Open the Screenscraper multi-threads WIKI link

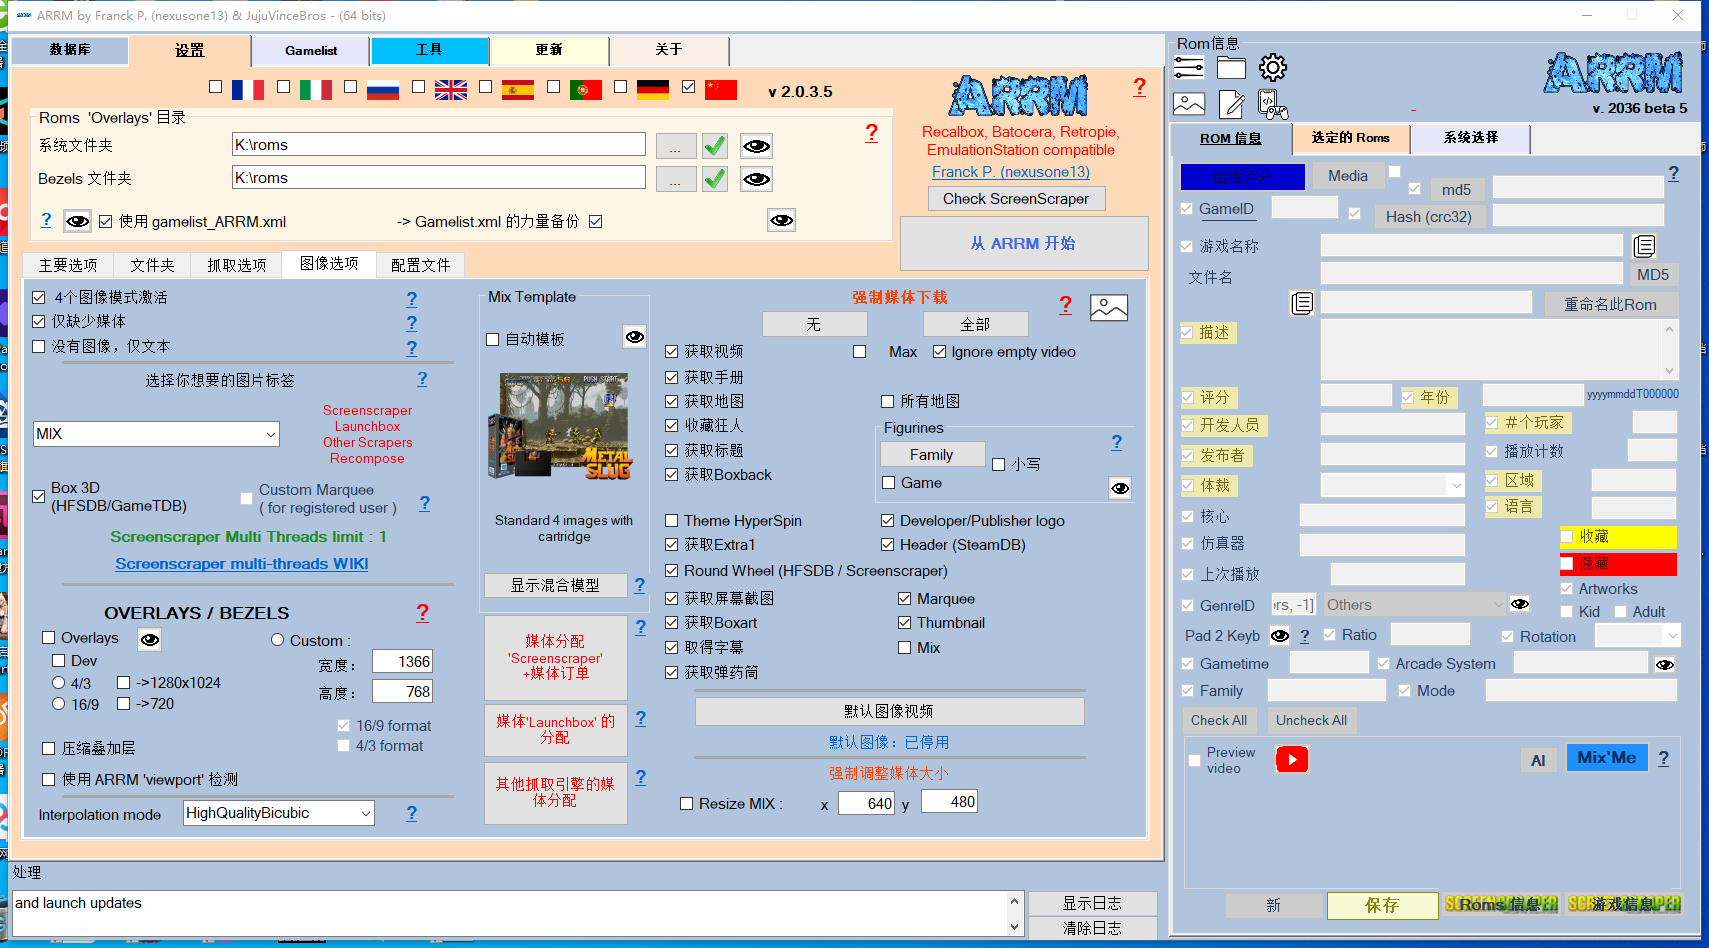pos(242,564)
